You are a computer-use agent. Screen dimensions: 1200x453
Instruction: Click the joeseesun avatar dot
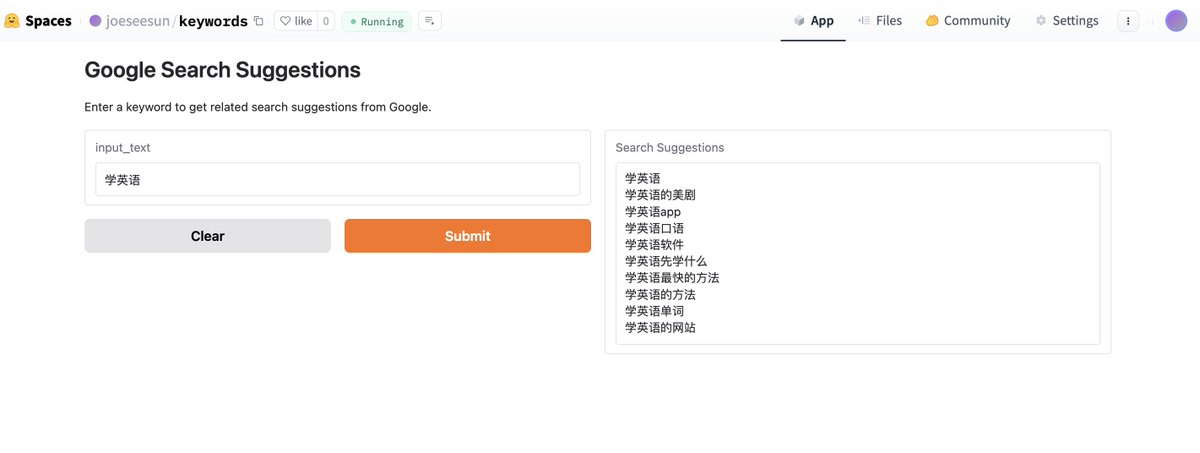96,21
